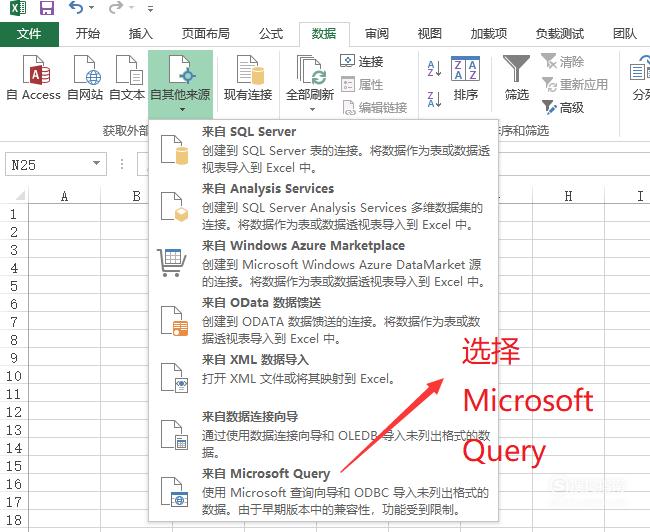The width and height of the screenshot is (650, 532).
Task: Sort ascending with the A-Z icon
Action: click(x=434, y=68)
